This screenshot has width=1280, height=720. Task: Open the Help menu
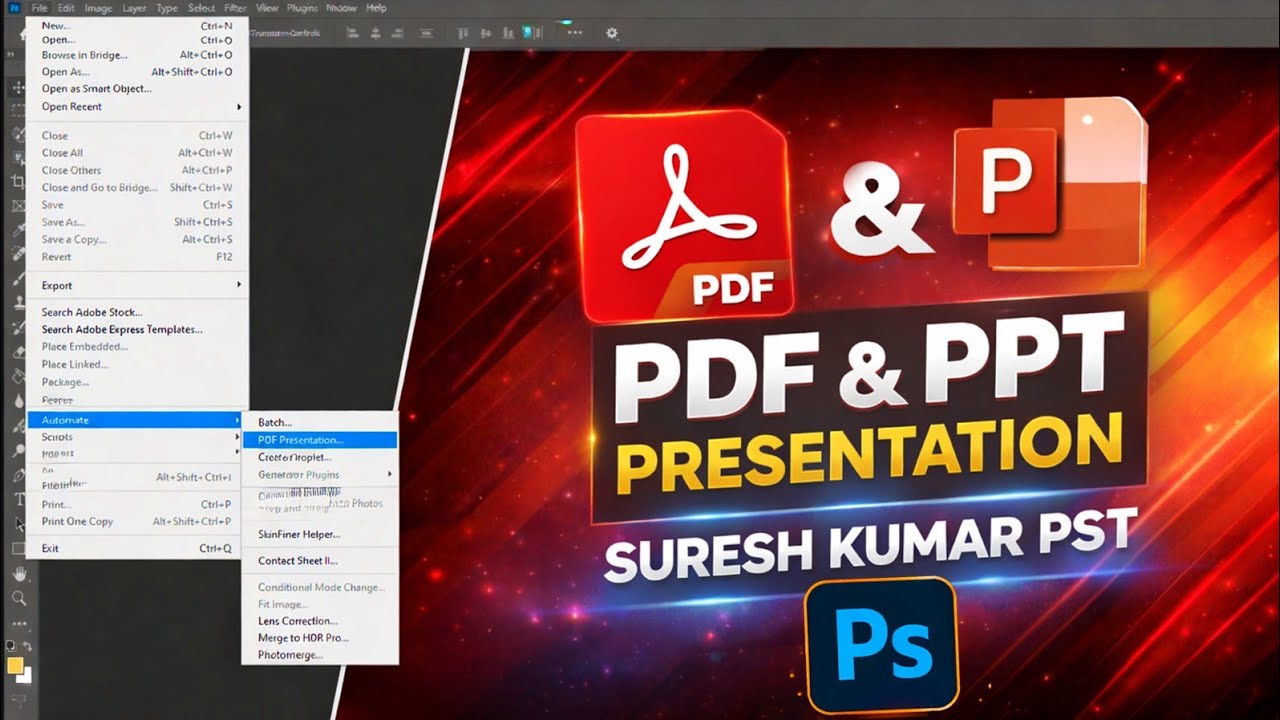[x=376, y=8]
